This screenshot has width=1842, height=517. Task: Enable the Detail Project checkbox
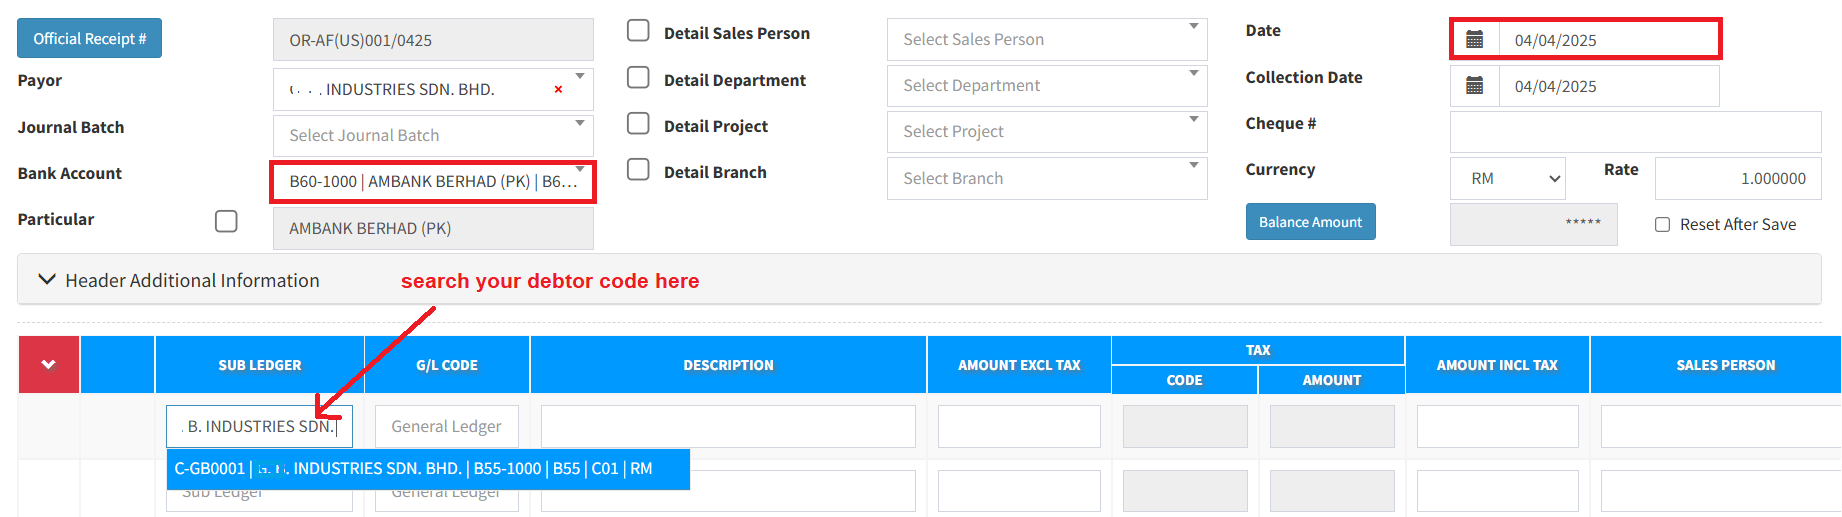(x=638, y=124)
